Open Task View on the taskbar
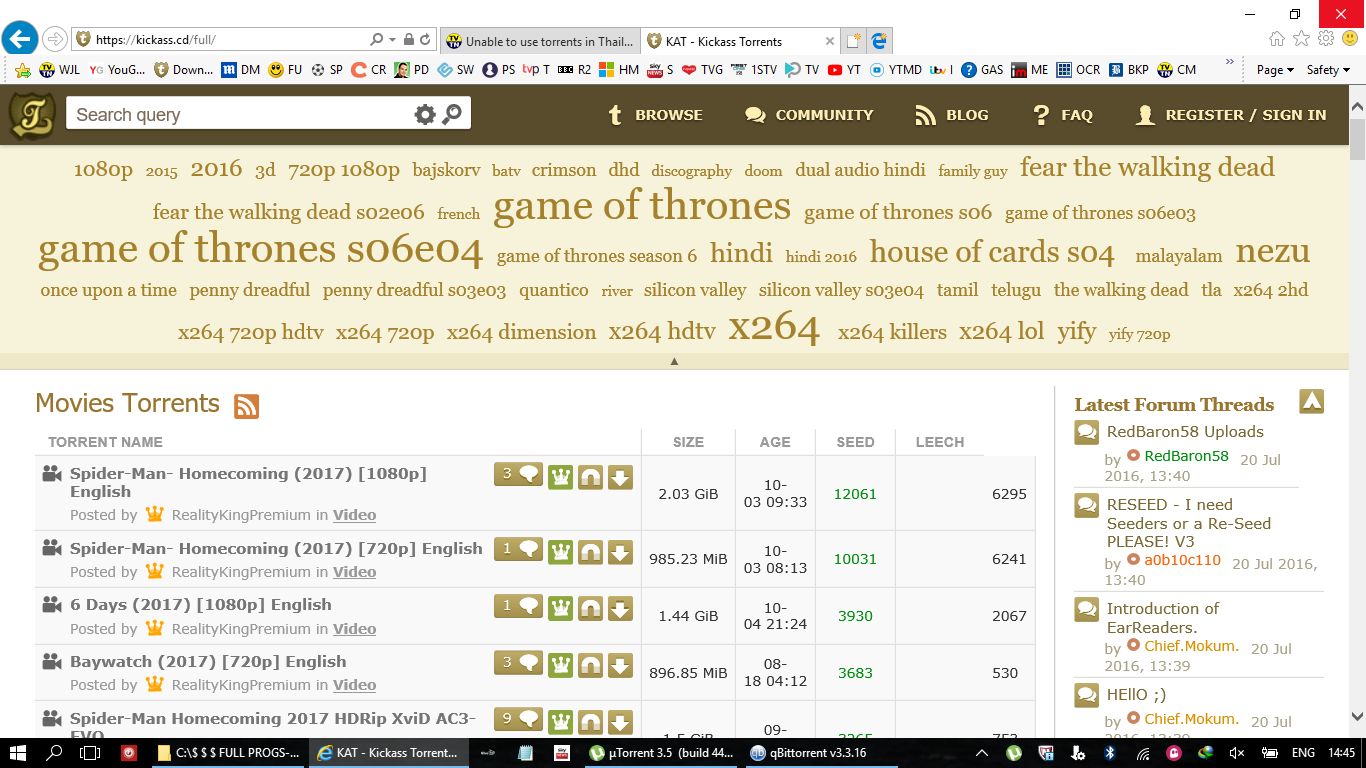This screenshot has height=768, width=1366. pyautogui.click(x=89, y=753)
